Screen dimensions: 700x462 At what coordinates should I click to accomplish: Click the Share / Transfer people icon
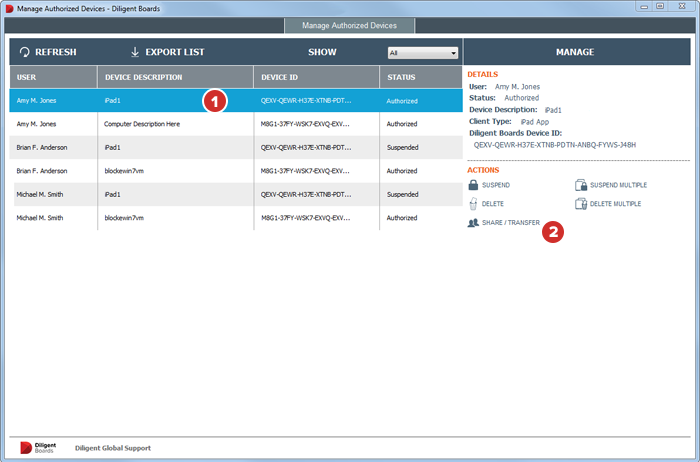[473, 222]
